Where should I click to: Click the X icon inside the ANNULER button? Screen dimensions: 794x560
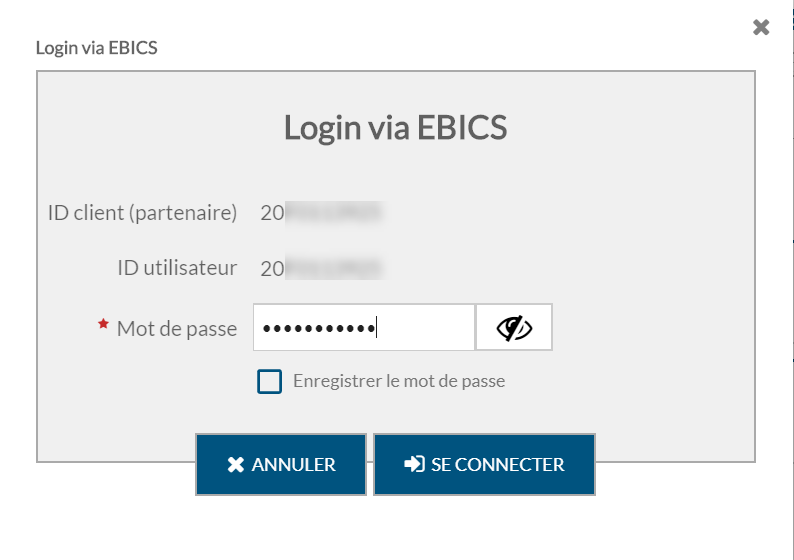tap(235, 464)
